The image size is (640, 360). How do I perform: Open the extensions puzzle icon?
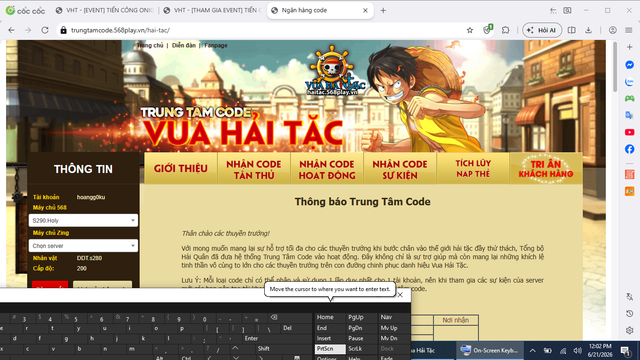point(506,30)
